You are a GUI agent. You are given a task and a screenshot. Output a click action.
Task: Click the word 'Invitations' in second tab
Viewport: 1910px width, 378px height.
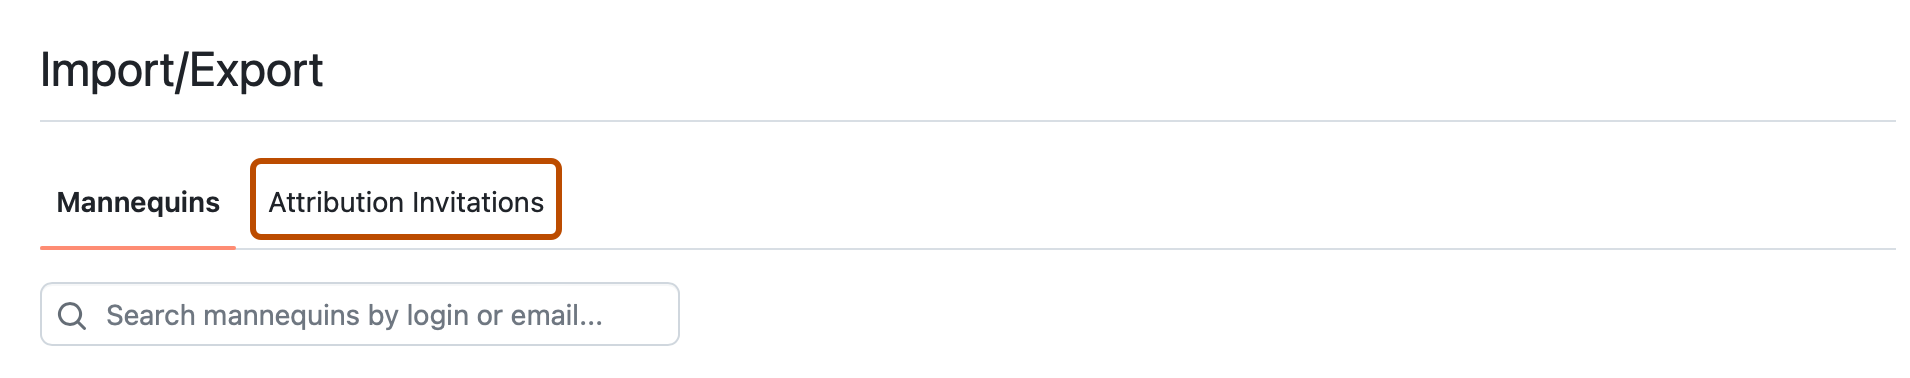tap(476, 202)
